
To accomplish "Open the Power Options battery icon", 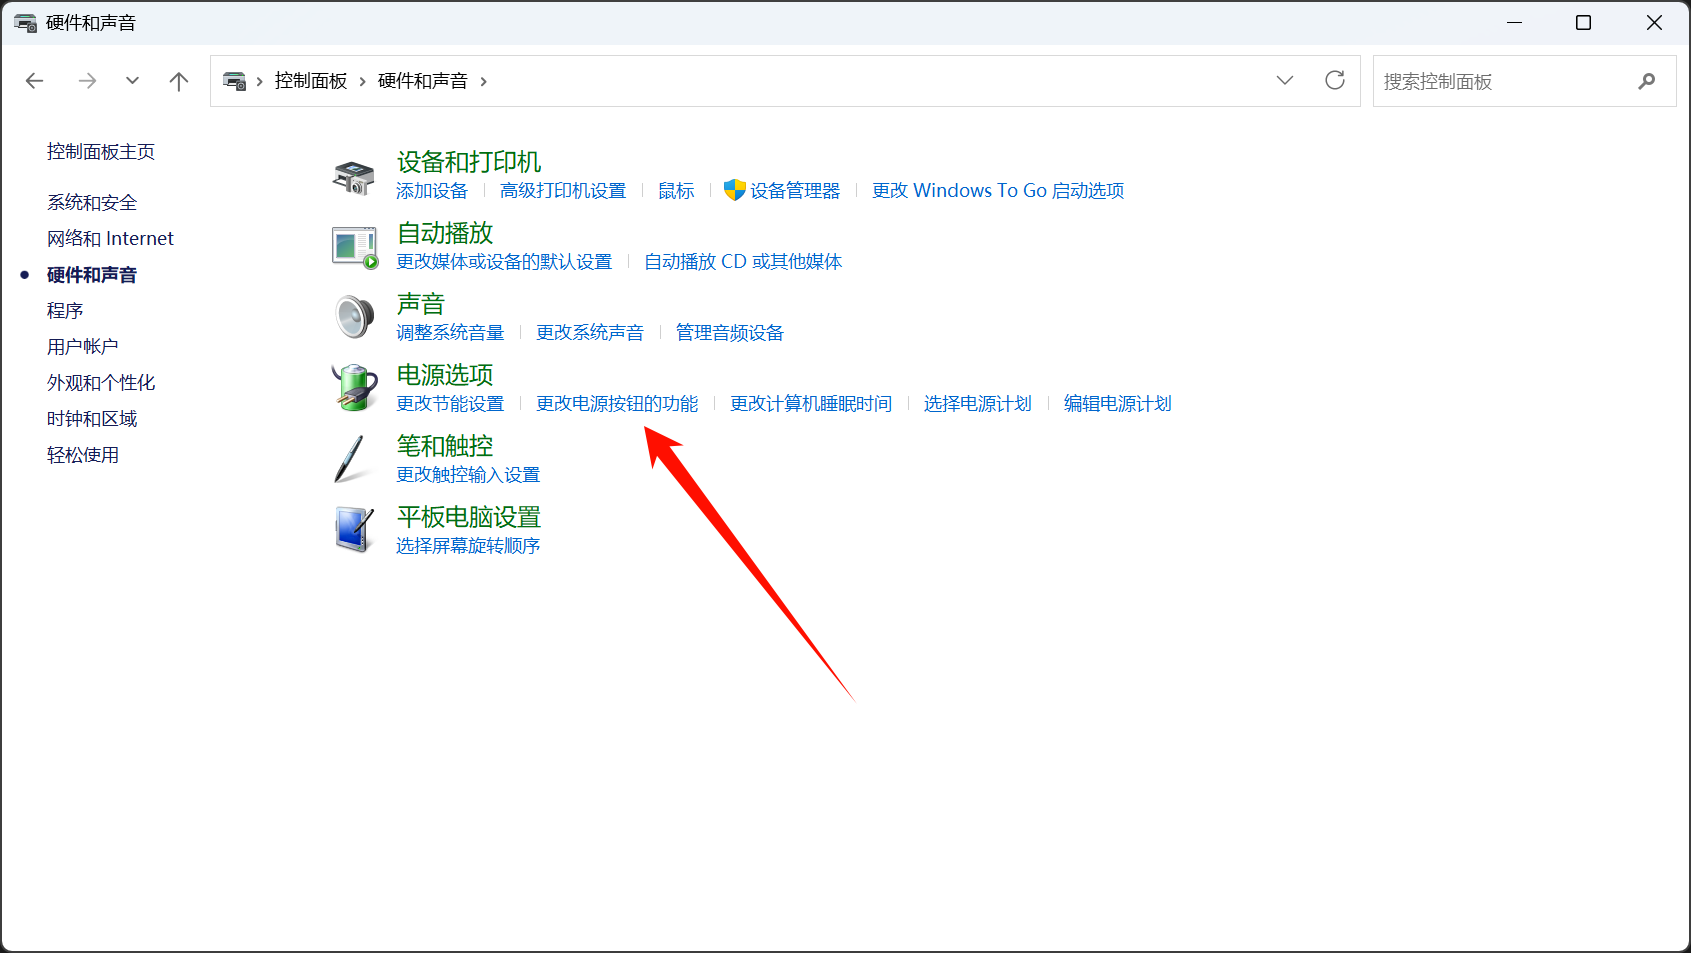I will tap(354, 389).
